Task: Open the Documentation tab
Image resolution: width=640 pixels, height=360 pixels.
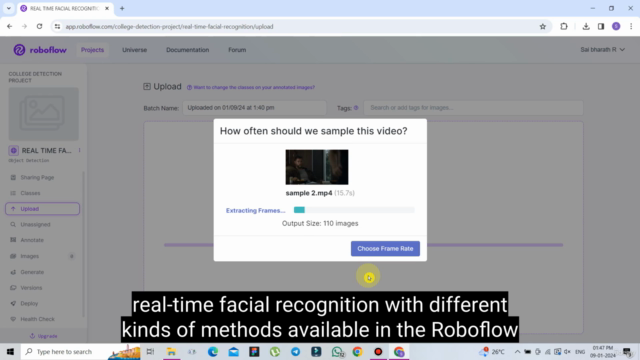Action: pyautogui.click(x=187, y=50)
